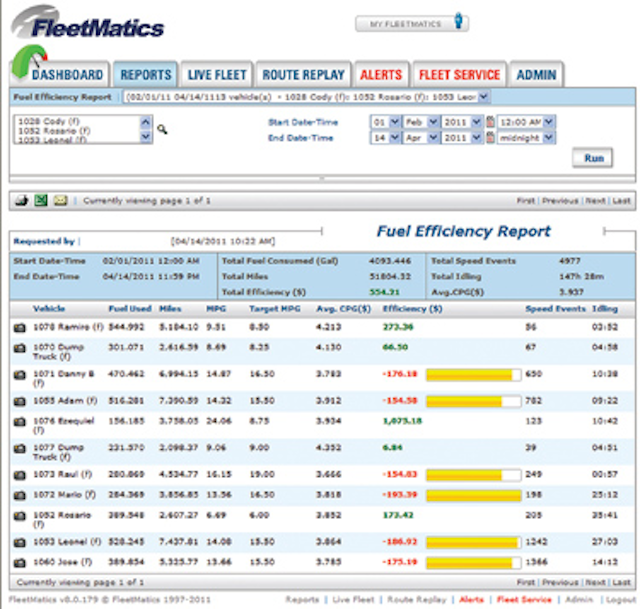Click the vehicle search magnifier icon
This screenshot has width=640, height=609.
(x=162, y=129)
